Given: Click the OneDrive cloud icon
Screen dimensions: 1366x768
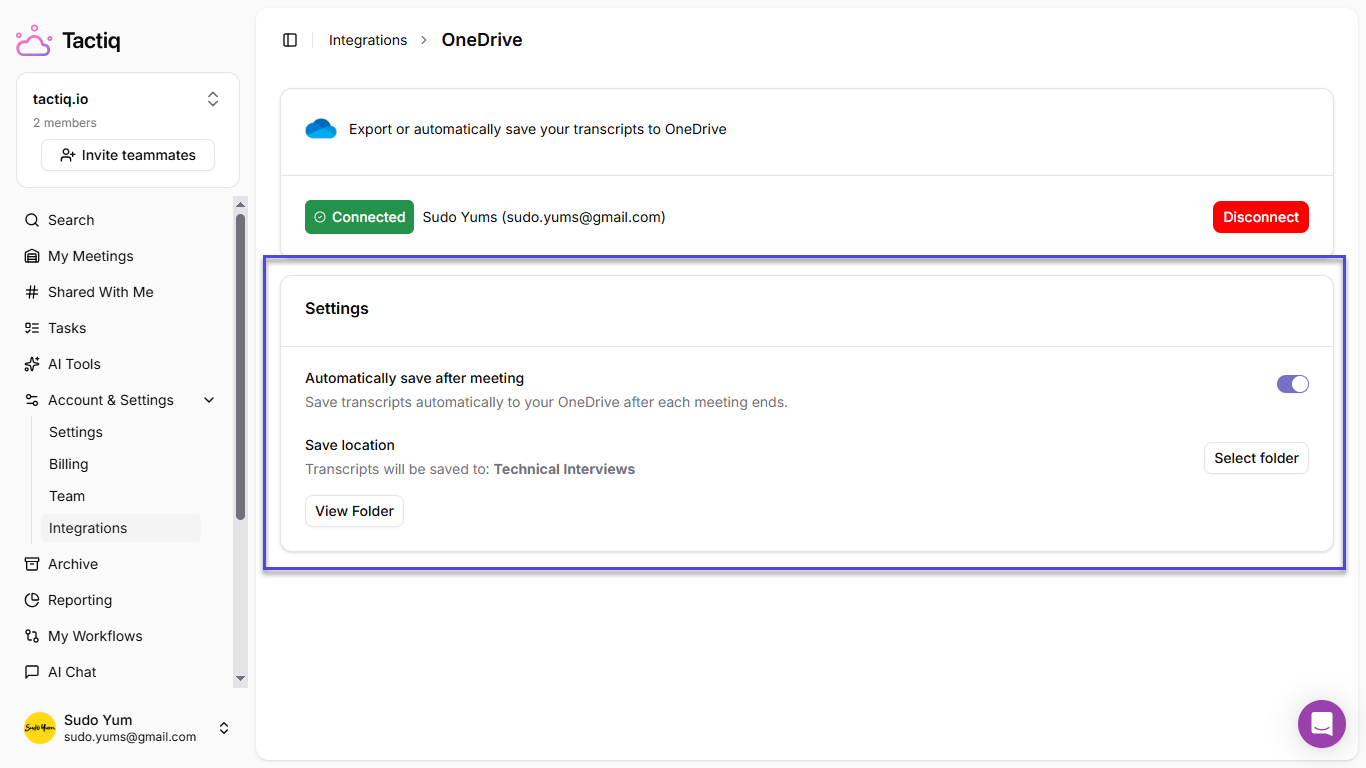Looking at the screenshot, I should tap(320, 128).
